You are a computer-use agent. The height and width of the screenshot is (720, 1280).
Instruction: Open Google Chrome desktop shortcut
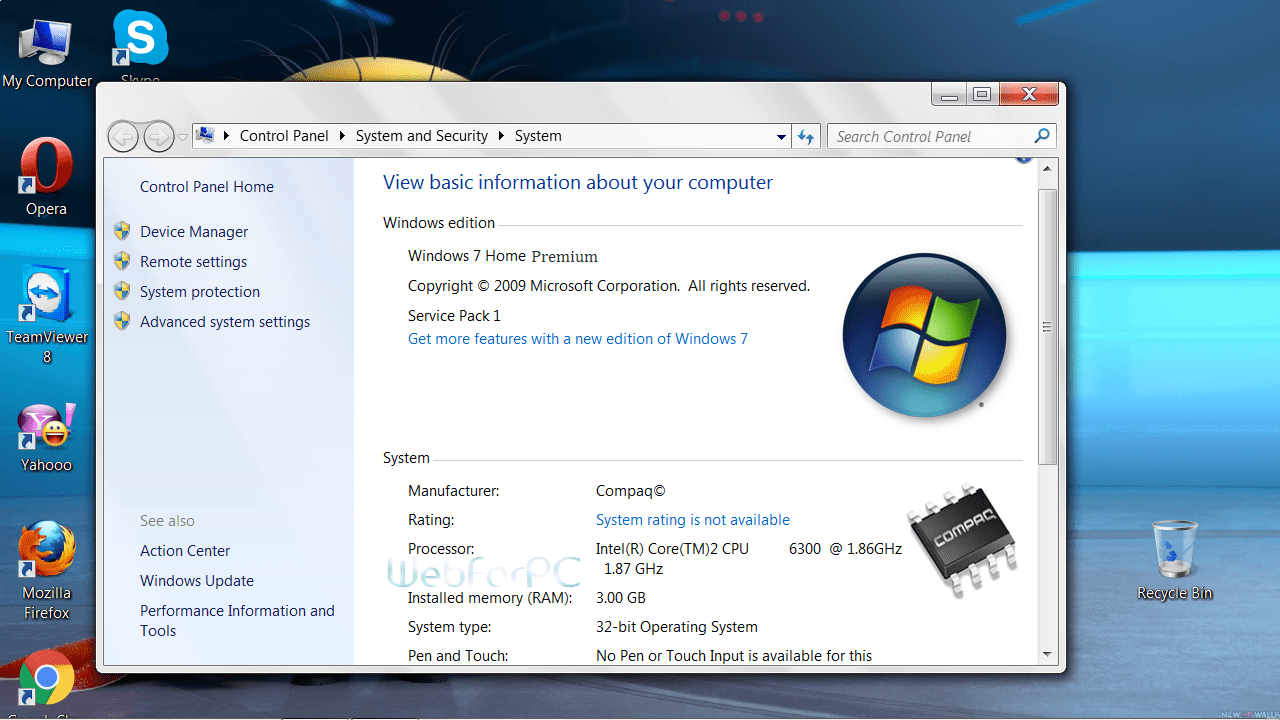46,683
